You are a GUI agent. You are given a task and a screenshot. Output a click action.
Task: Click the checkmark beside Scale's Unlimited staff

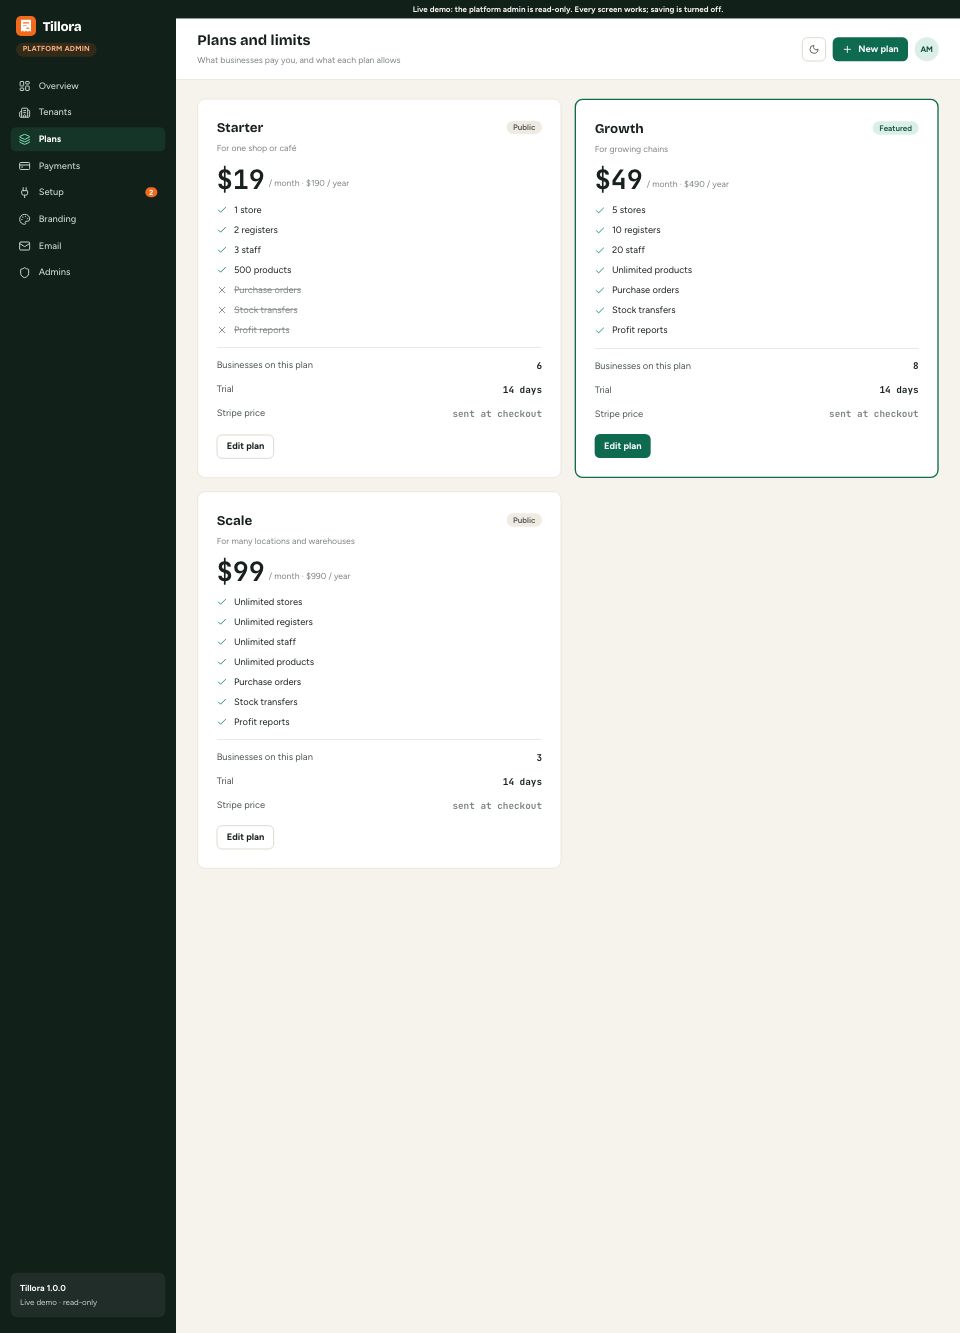222,642
